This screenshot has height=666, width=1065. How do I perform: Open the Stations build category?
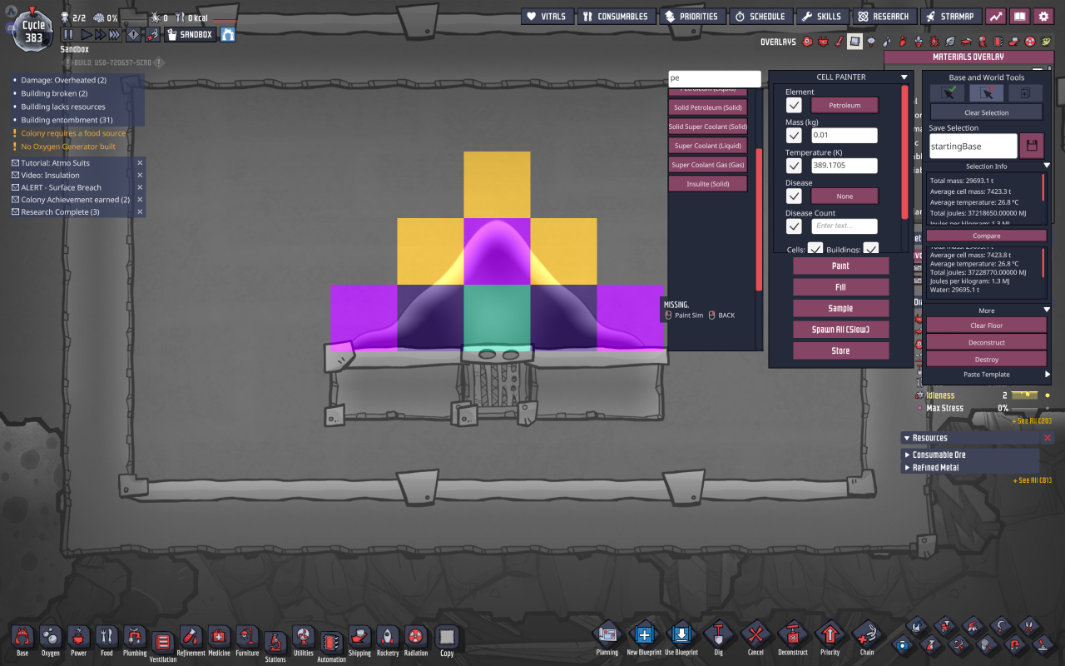pos(275,644)
